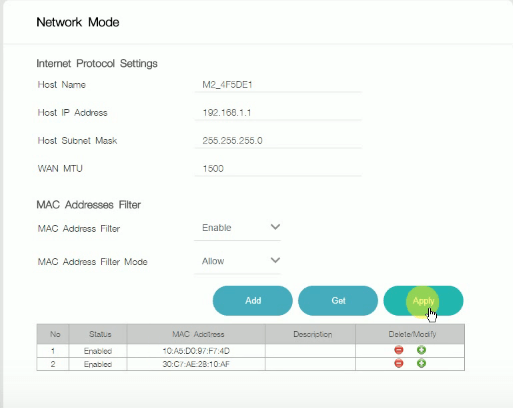
Task: Edit the Host IP Address field 192.168.1.1
Action: coord(278,113)
